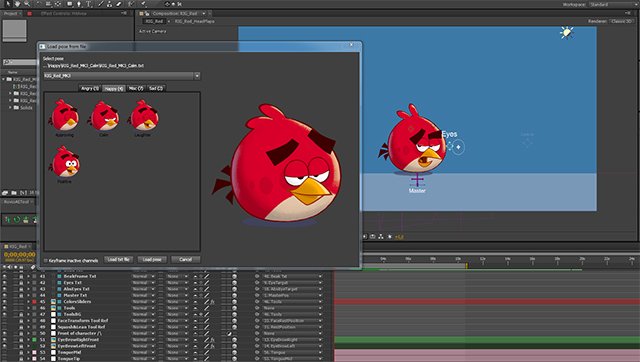
Task: Expand the RIG_Red_MK3 project folder
Action: (x=4, y=79)
